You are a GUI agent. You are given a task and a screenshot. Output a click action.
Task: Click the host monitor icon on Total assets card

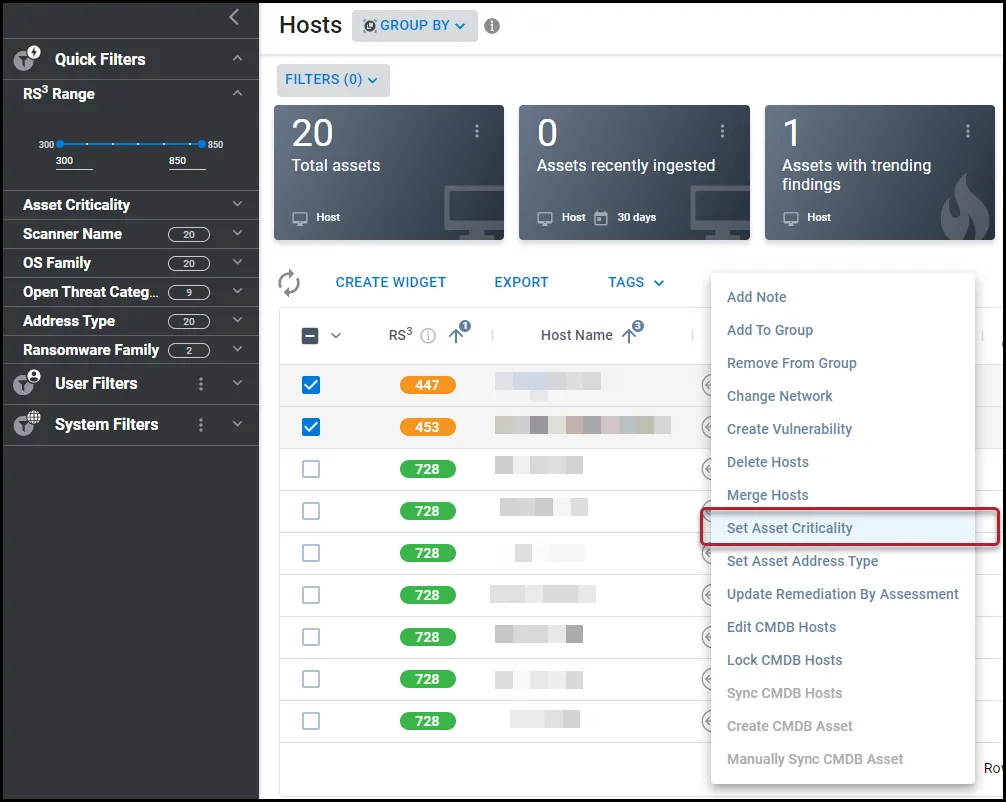pos(300,218)
